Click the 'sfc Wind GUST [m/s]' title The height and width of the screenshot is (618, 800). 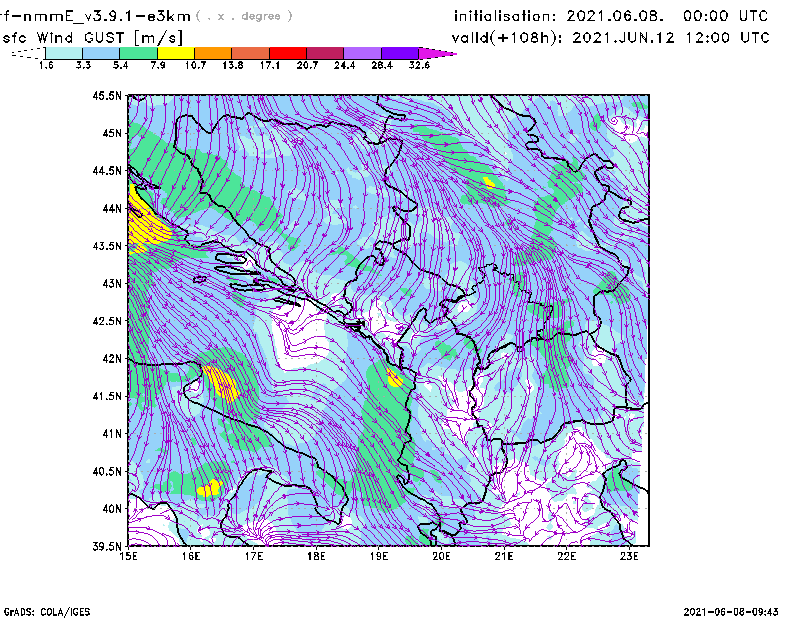click(92, 38)
